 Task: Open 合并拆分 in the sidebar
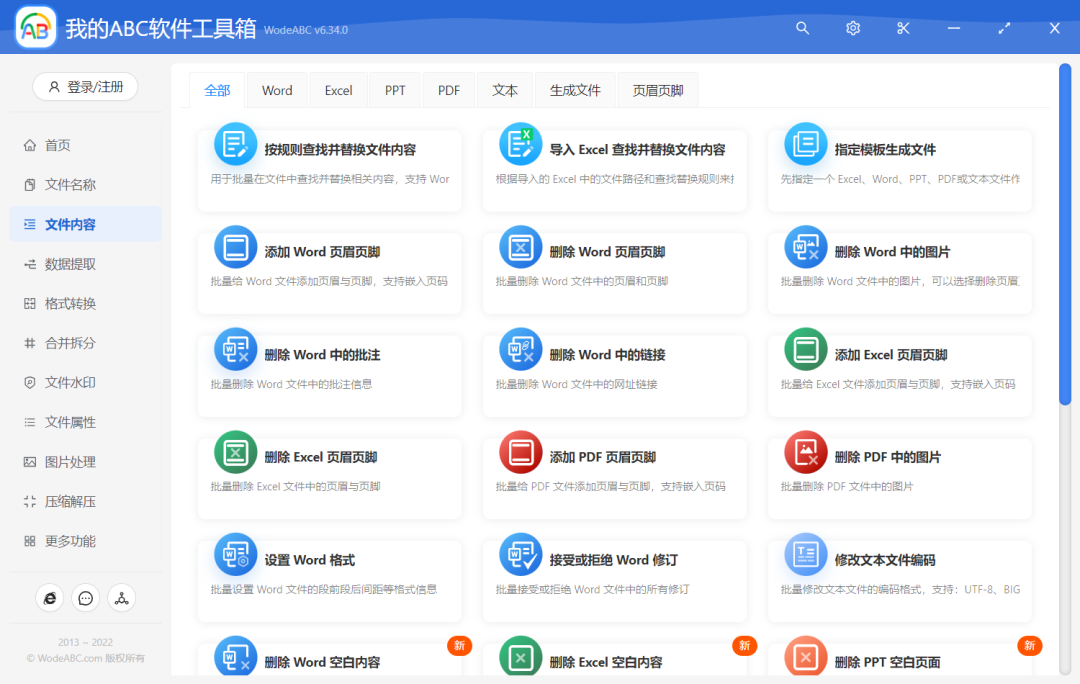pyautogui.click(x=85, y=343)
